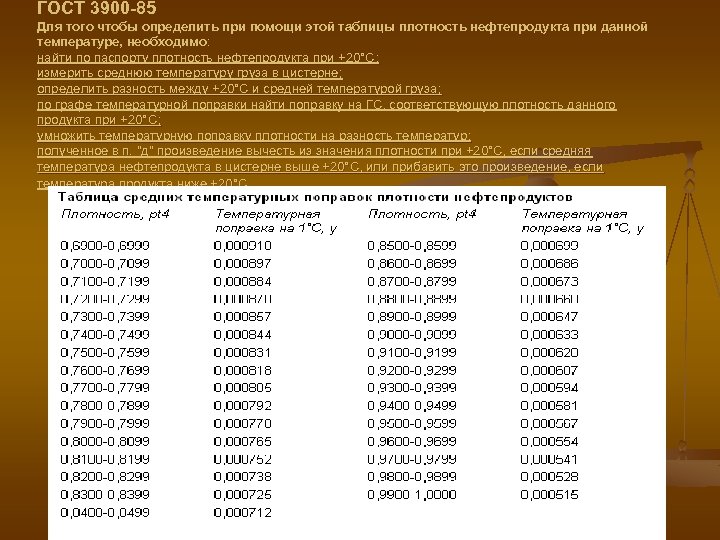Select correction value 0,000897

pos(242,264)
